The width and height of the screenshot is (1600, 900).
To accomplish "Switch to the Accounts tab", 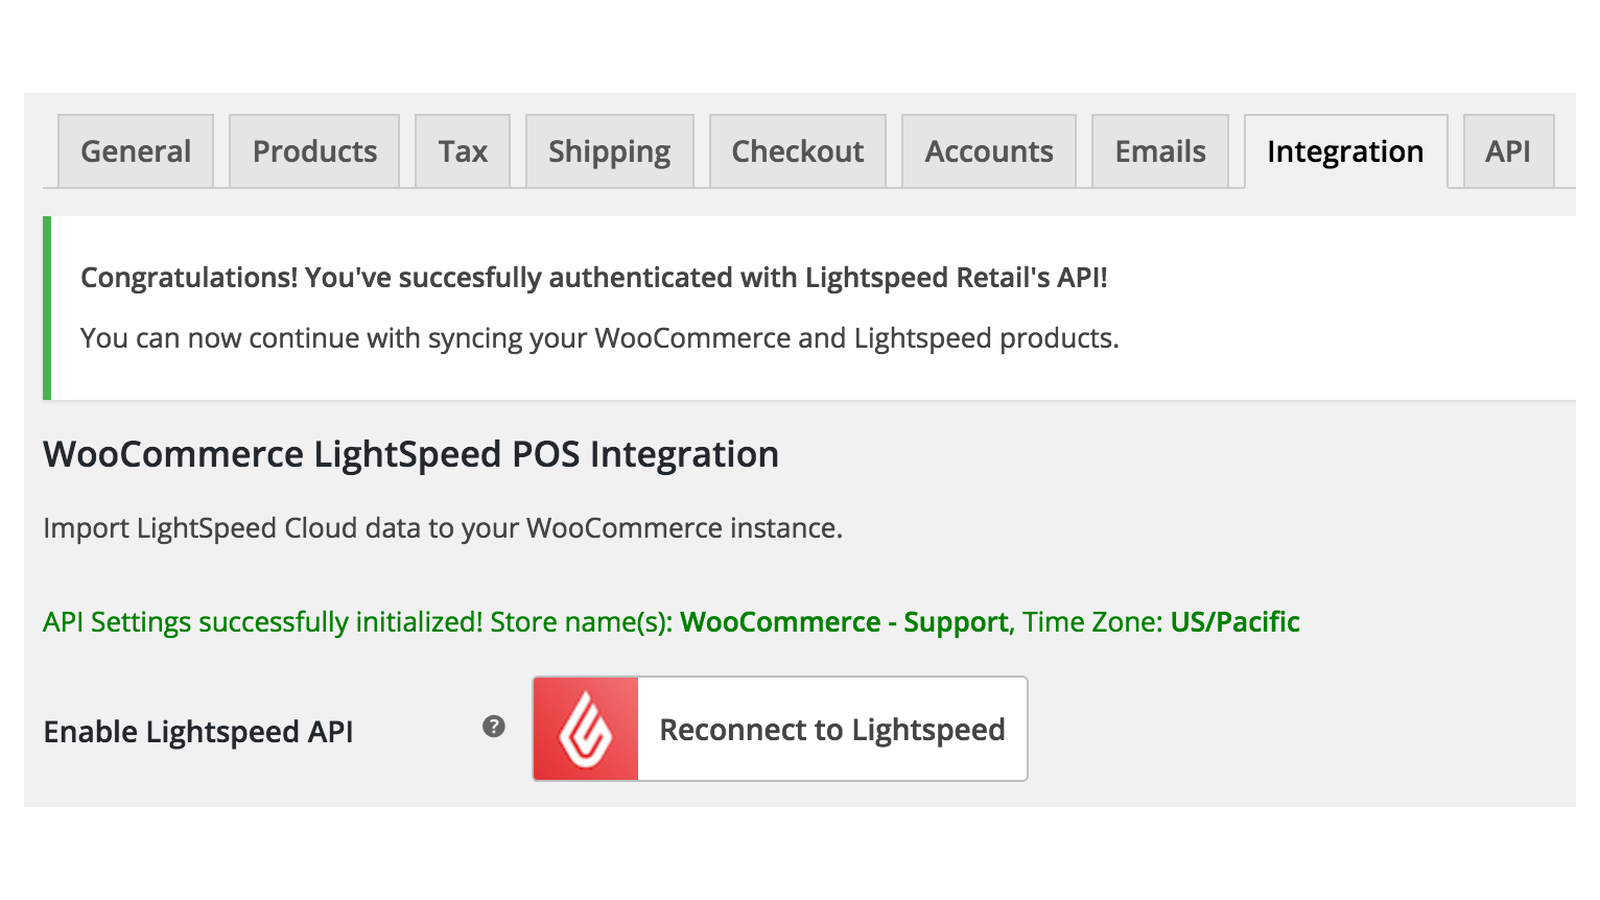I will 989,151.
